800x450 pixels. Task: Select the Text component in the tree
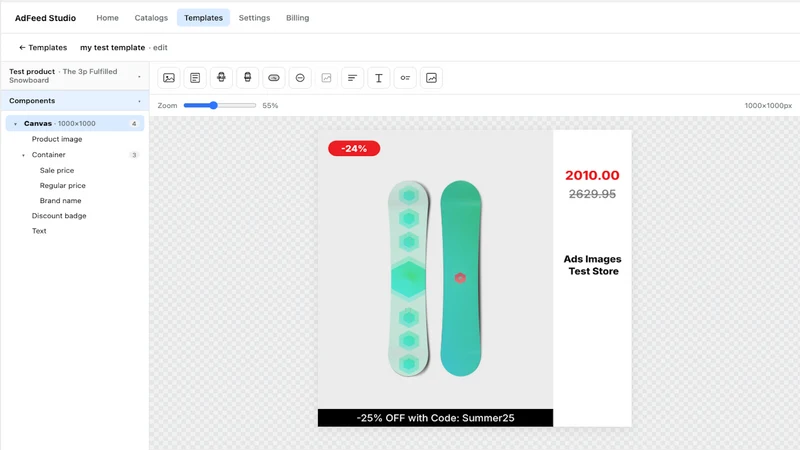[39, 231]
